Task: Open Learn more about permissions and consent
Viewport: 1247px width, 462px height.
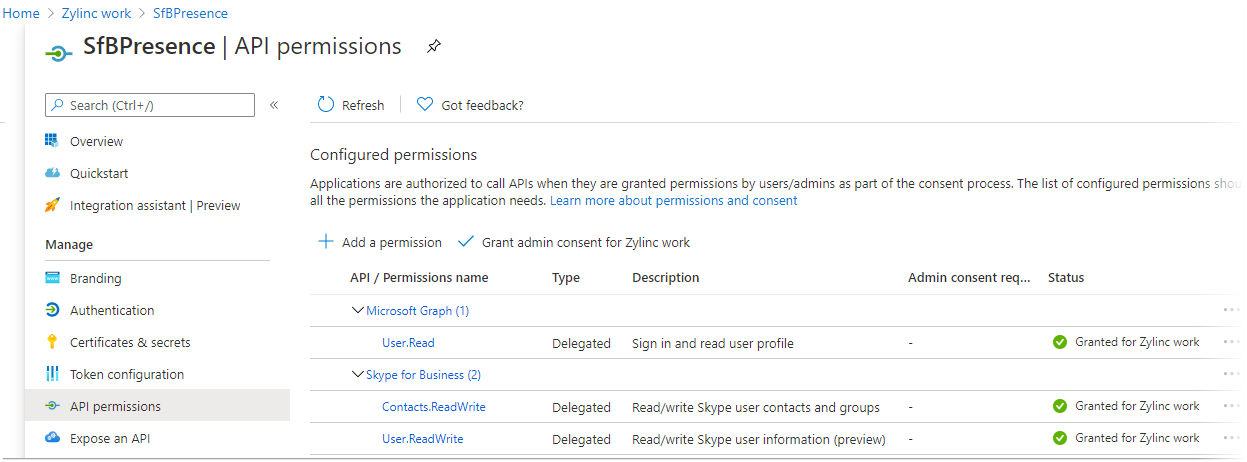Action: (x=674, y=200)
